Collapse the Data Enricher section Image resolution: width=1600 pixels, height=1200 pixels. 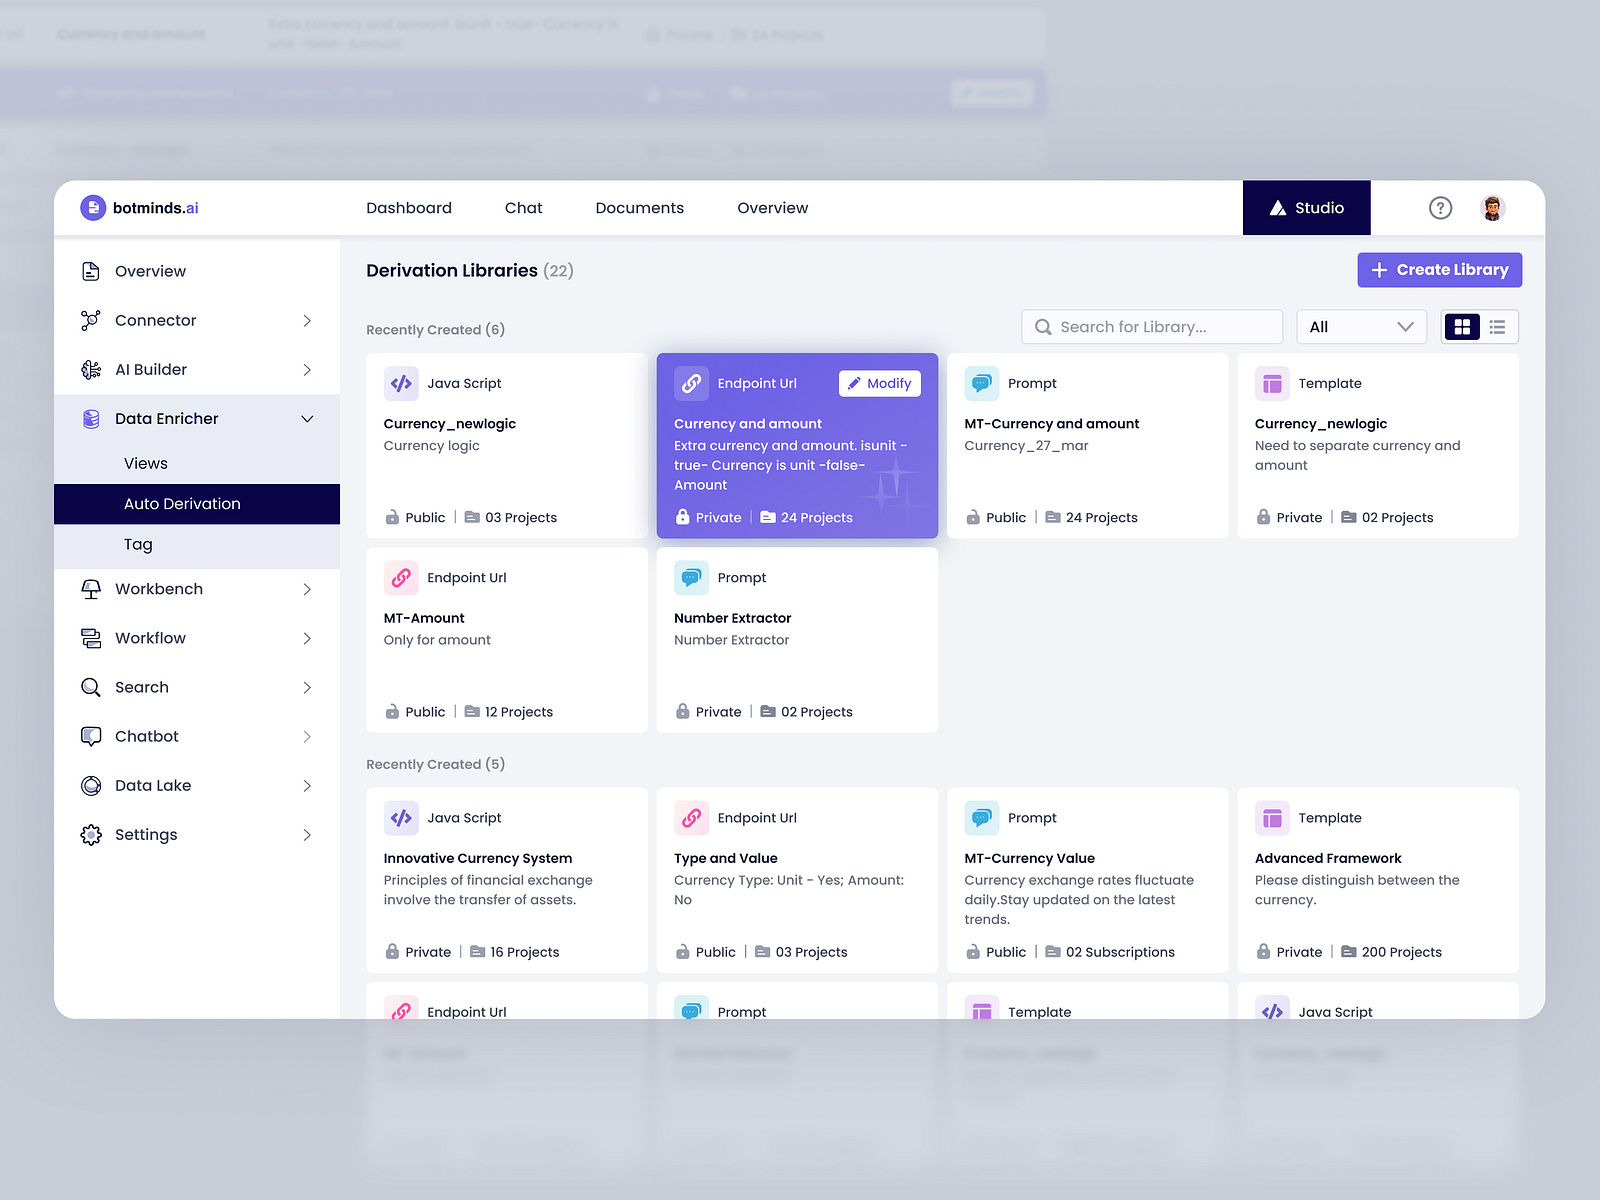click(x=307, y=418)
